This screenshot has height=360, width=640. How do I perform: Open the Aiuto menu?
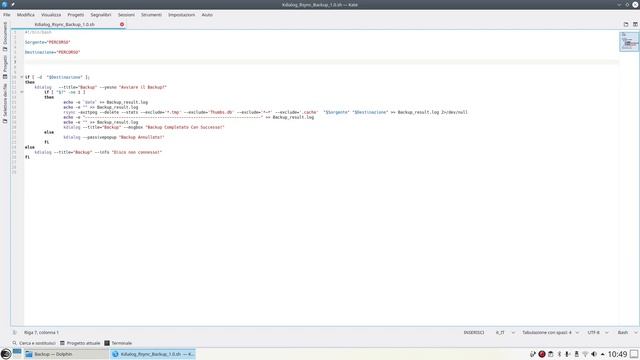pyautogui.click(x=207, y=15)
